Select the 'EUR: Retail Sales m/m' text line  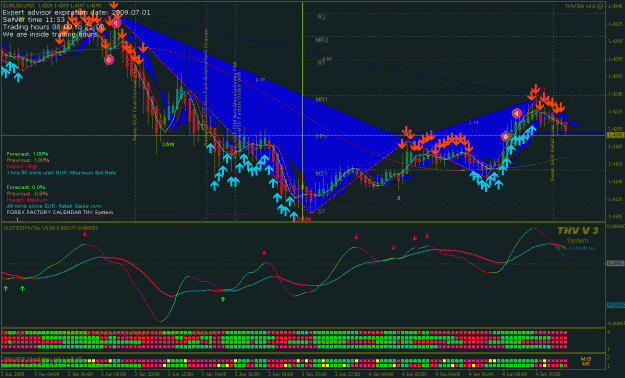pyautogui.click(x=54, y=206)
